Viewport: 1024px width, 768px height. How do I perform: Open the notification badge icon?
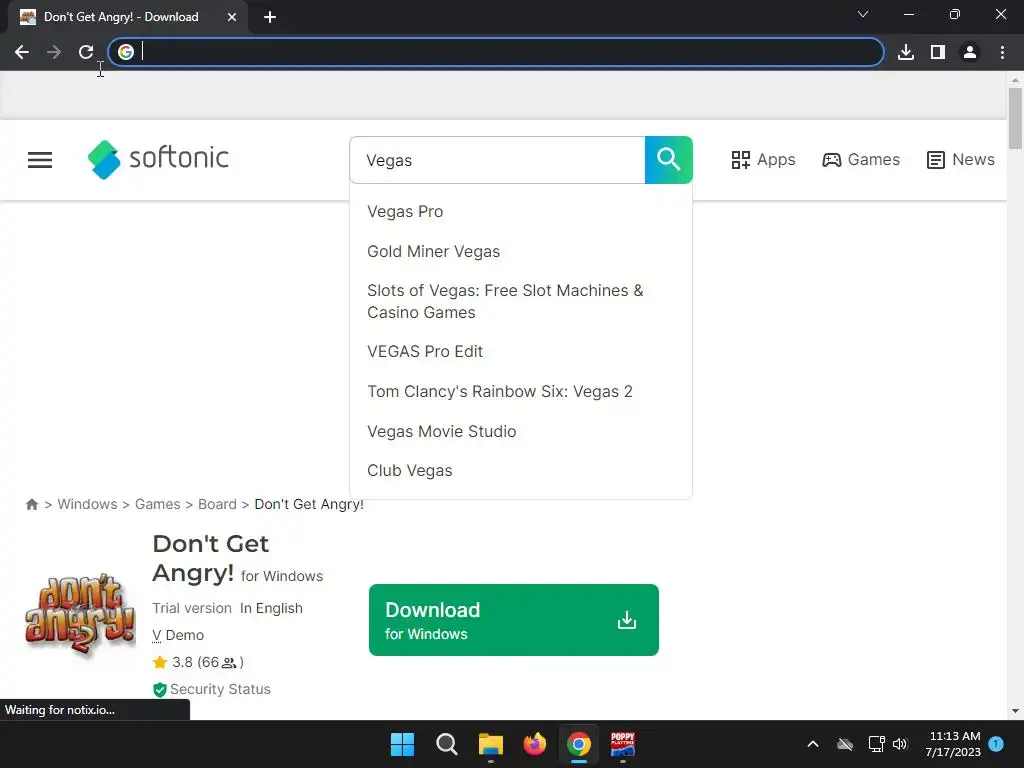(996, 744)
